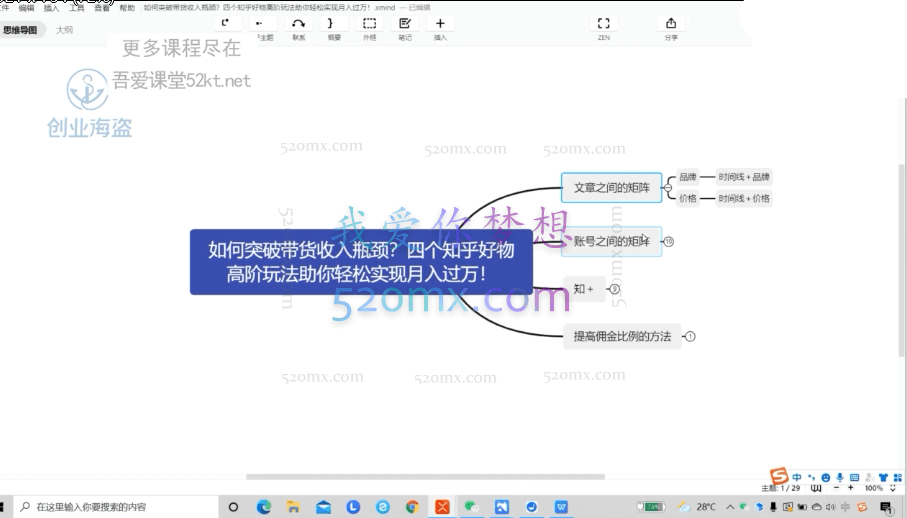Open WPS Writer from taskbar

click(x=561, y=507)
